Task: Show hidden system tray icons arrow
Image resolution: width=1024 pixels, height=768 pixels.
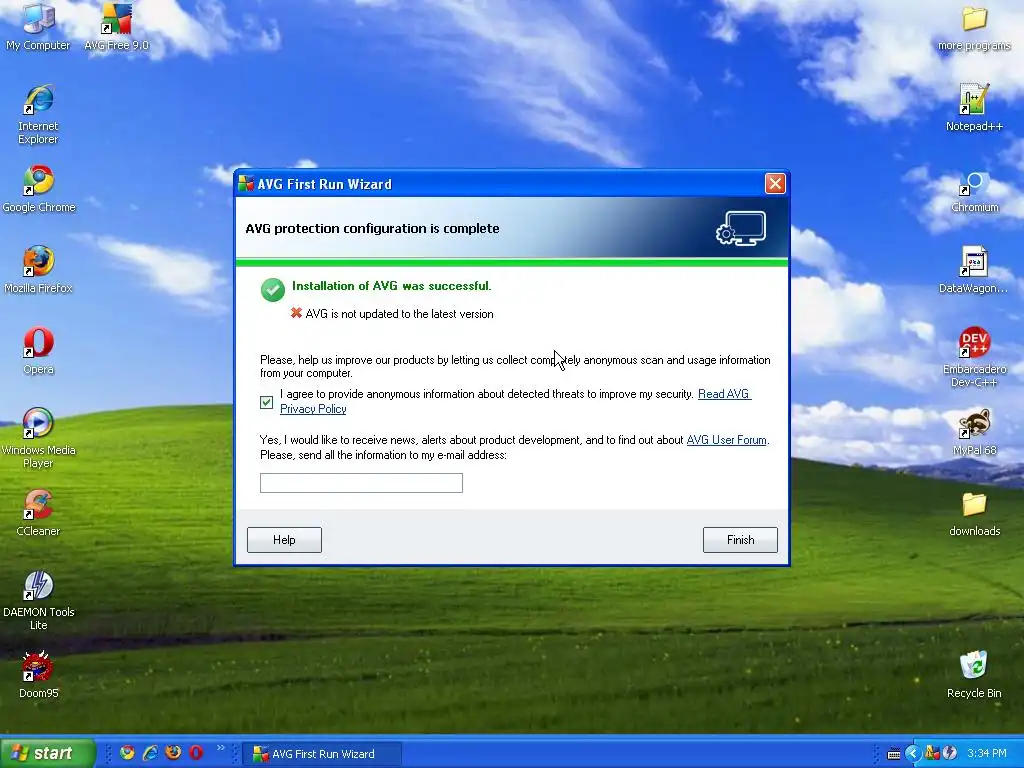Action: pos(912,754)
